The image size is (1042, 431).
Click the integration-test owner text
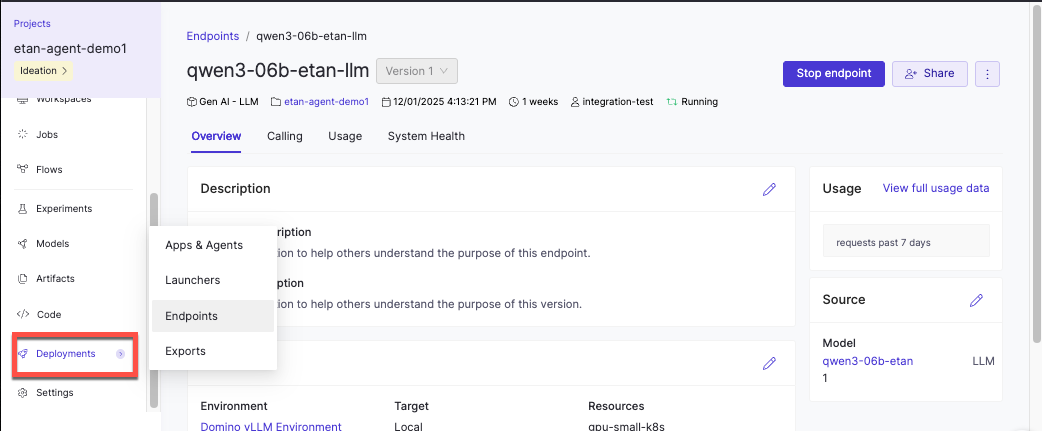click(618, 102)
